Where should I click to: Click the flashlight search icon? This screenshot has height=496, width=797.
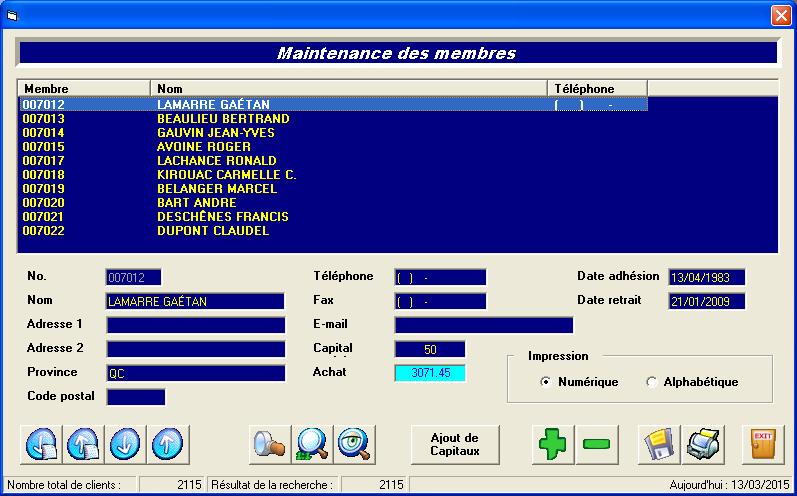(x=269, y=443)
